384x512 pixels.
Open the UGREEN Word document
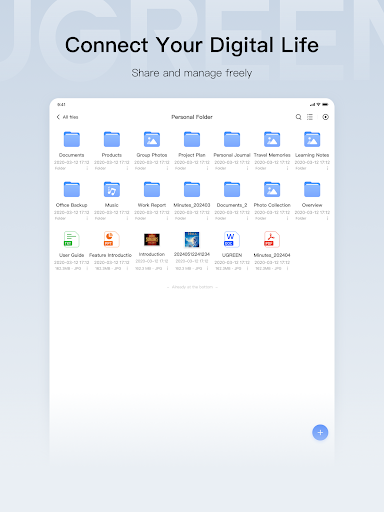(x=232, y=239)
